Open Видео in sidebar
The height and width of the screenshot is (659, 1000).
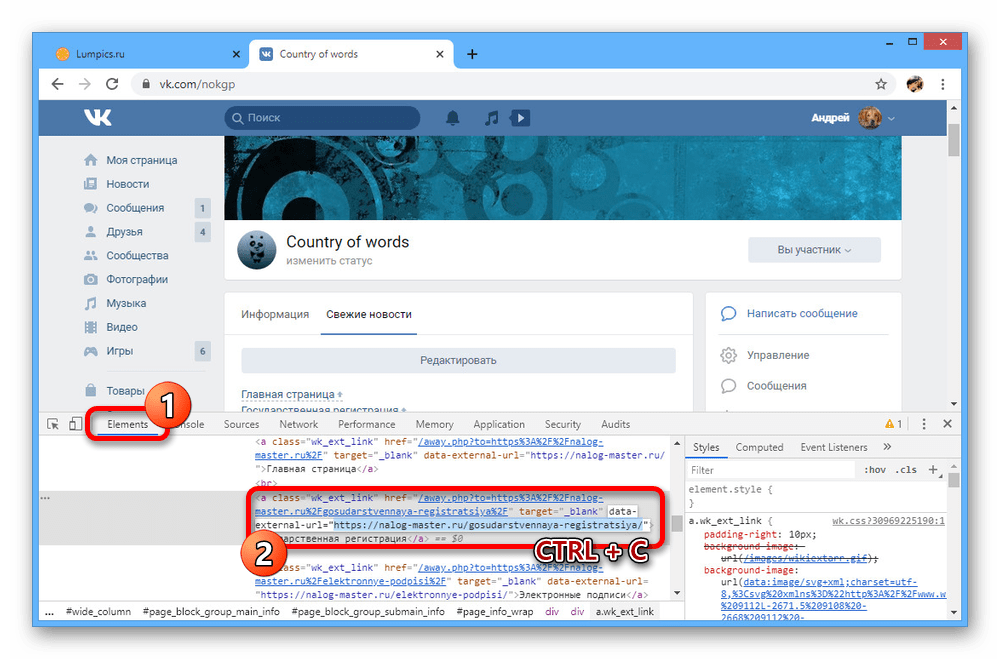click(122, 327)
